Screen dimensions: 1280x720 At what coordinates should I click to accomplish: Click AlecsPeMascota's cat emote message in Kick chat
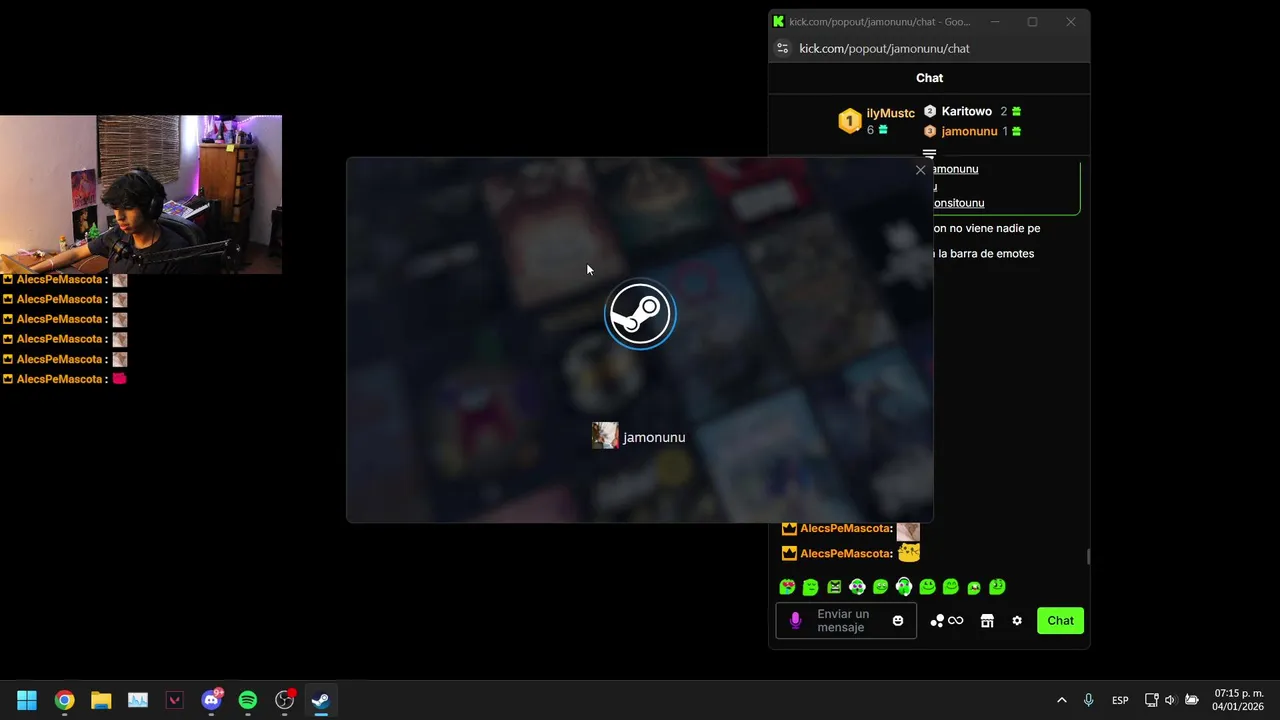click(x=851, y=553)
